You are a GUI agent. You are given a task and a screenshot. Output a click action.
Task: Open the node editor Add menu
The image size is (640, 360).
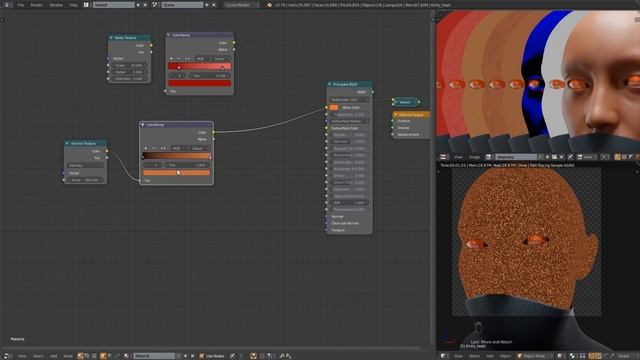(53, 356)
